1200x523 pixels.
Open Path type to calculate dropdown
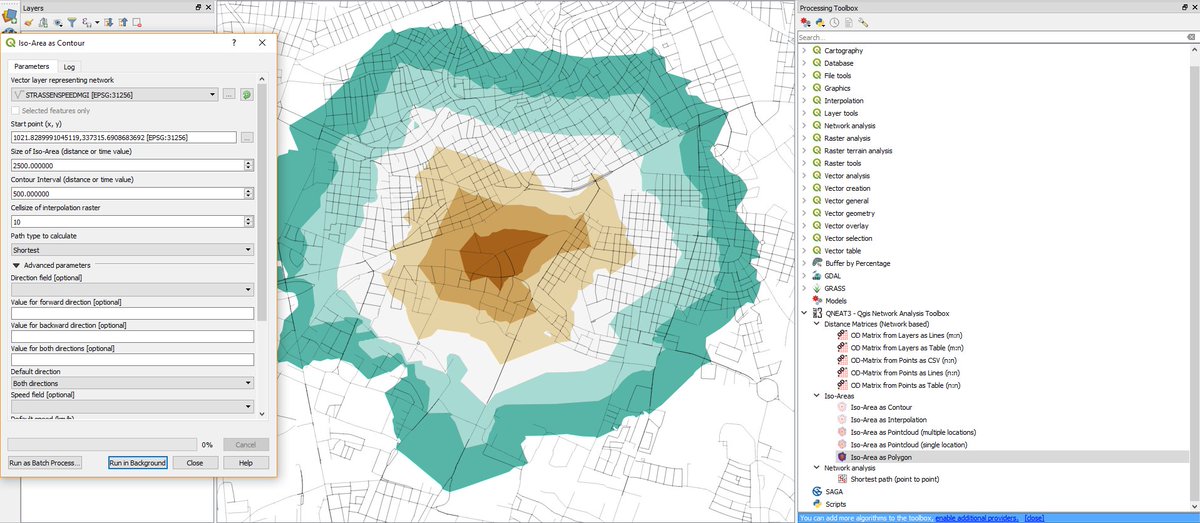pyautogui.click(x=130, y=250)
